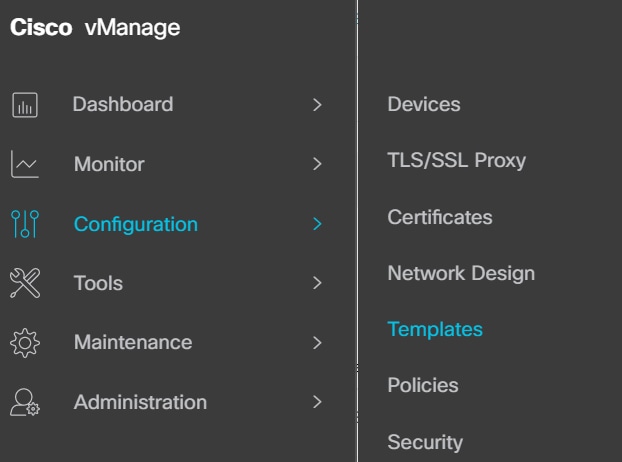Image resolution: width=622 pixels, height=462 pixels.
Task: Click the Maintenance gear icon
Action: click(x=25, y=343)
